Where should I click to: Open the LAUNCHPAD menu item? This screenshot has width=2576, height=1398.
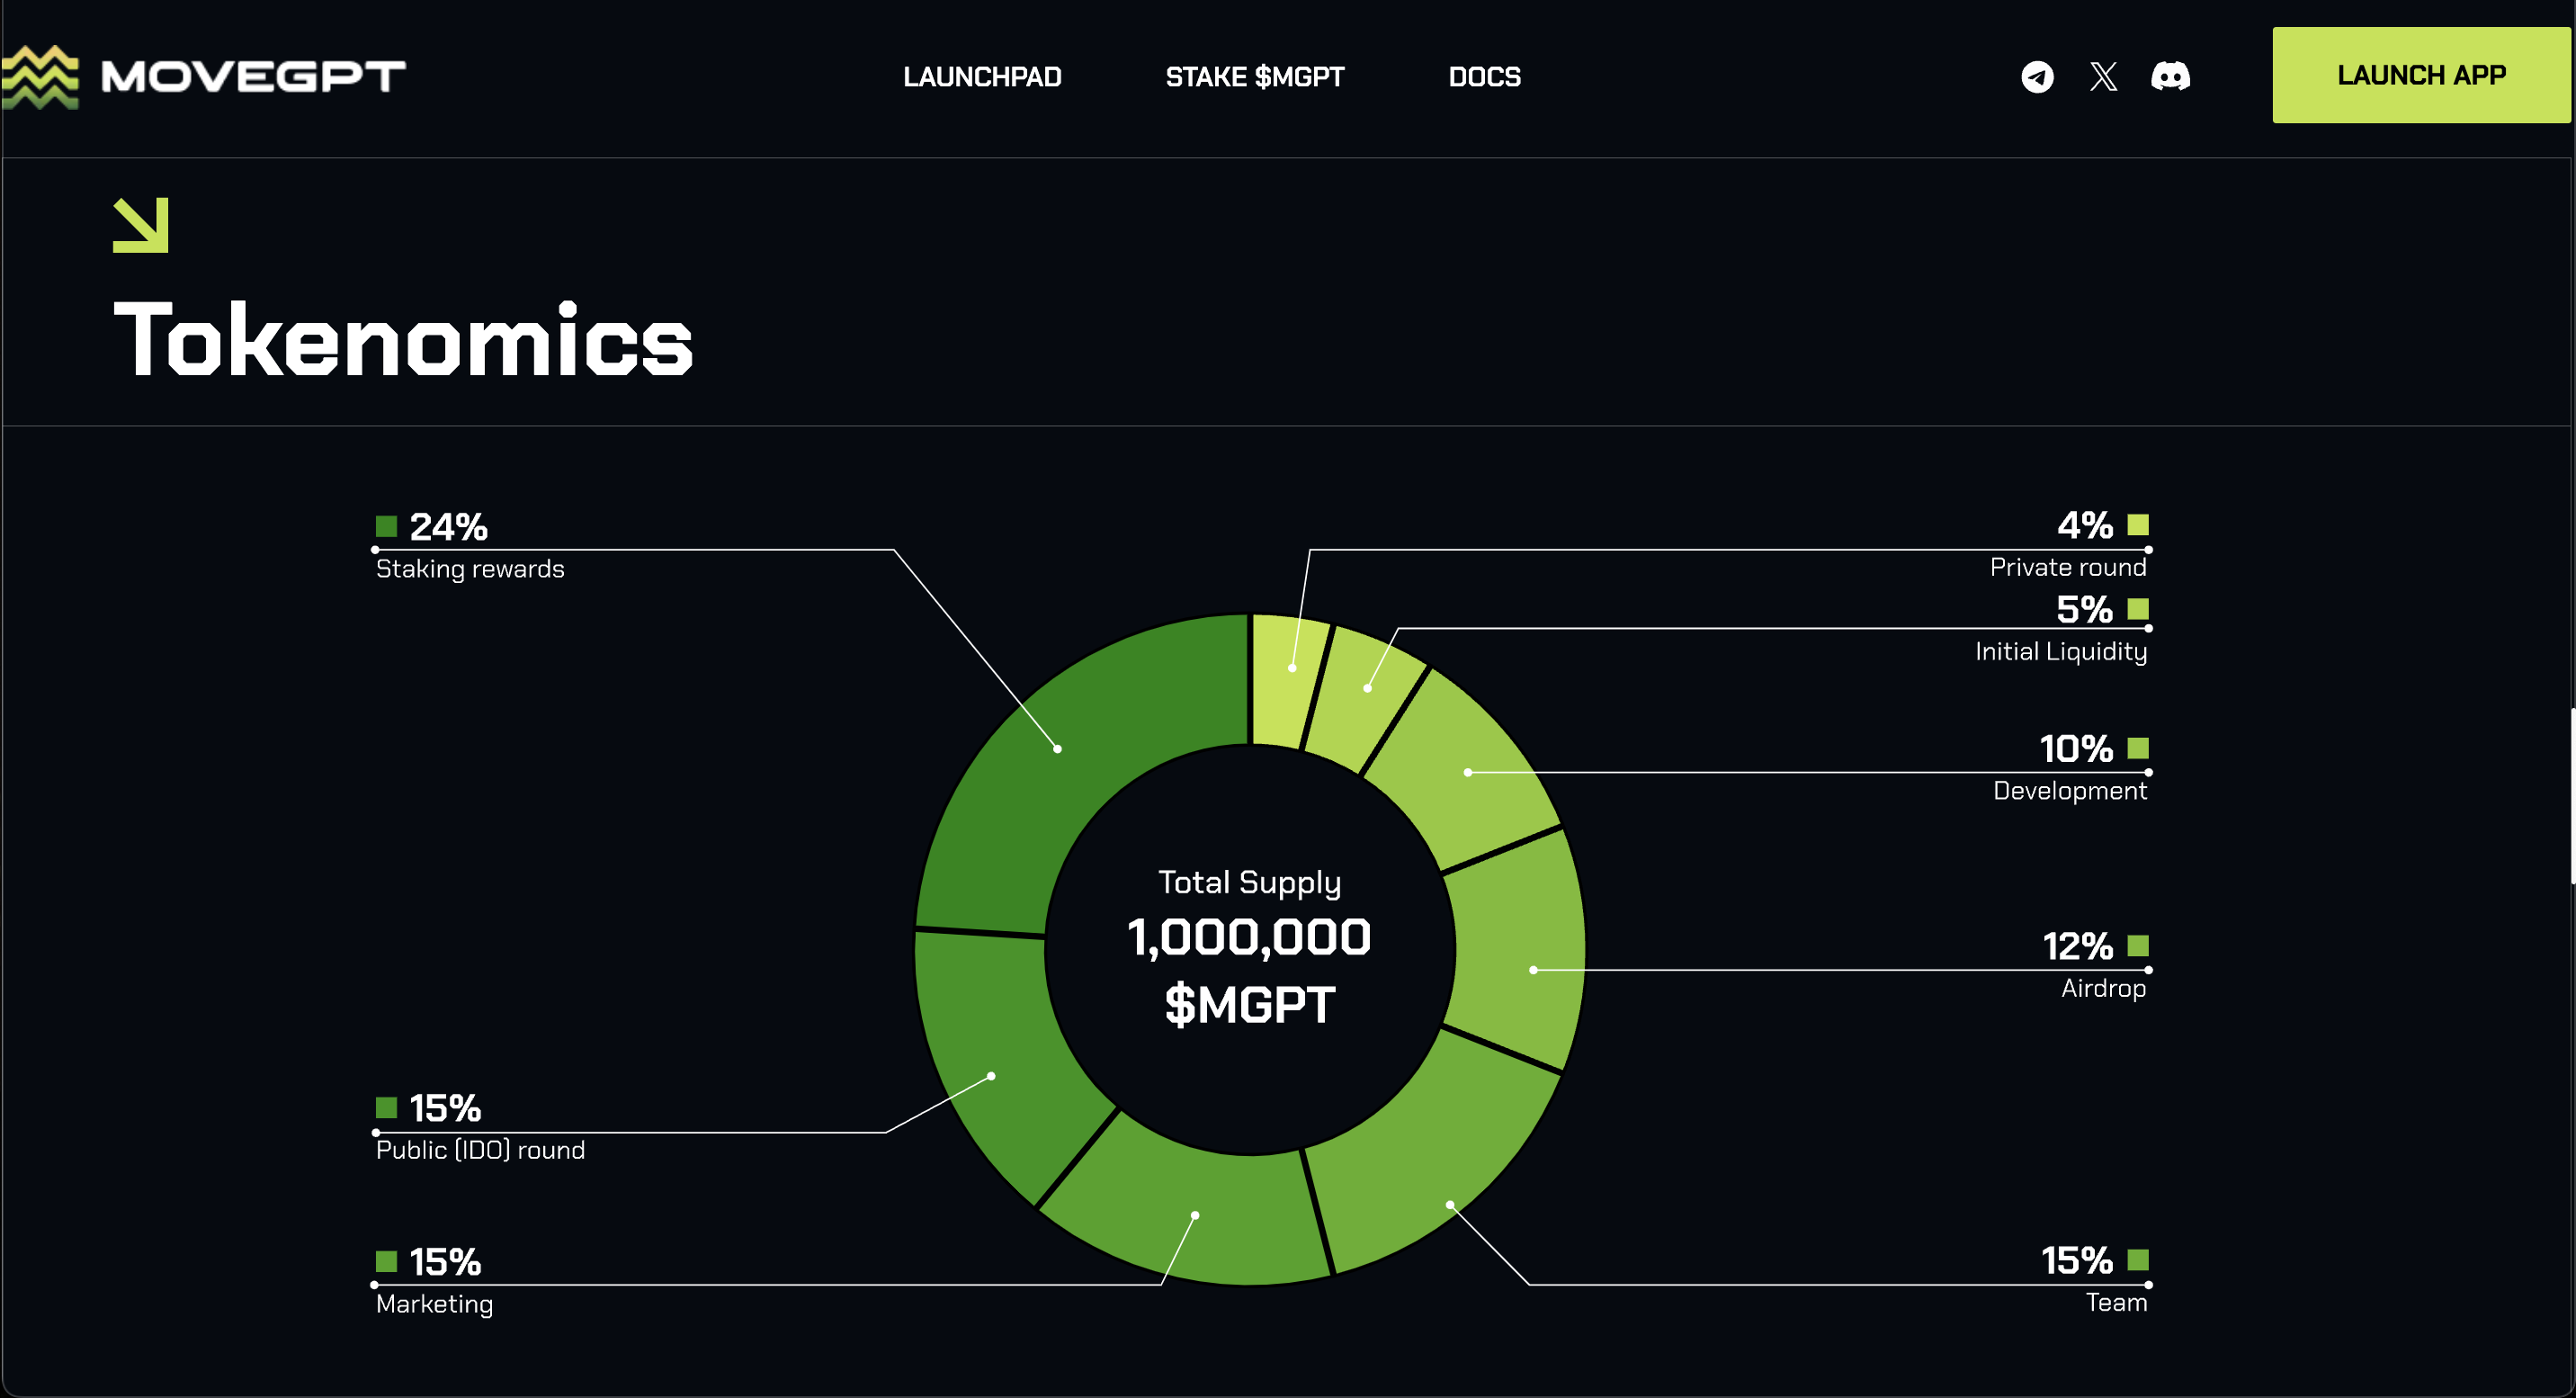tap(981, 77)
